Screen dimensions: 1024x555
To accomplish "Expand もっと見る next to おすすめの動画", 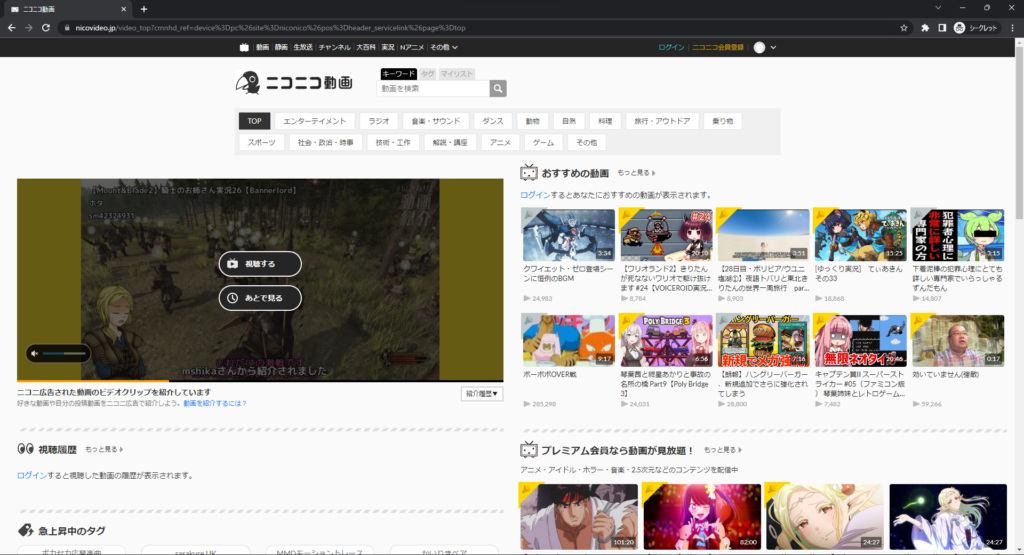I will point(636,173).
